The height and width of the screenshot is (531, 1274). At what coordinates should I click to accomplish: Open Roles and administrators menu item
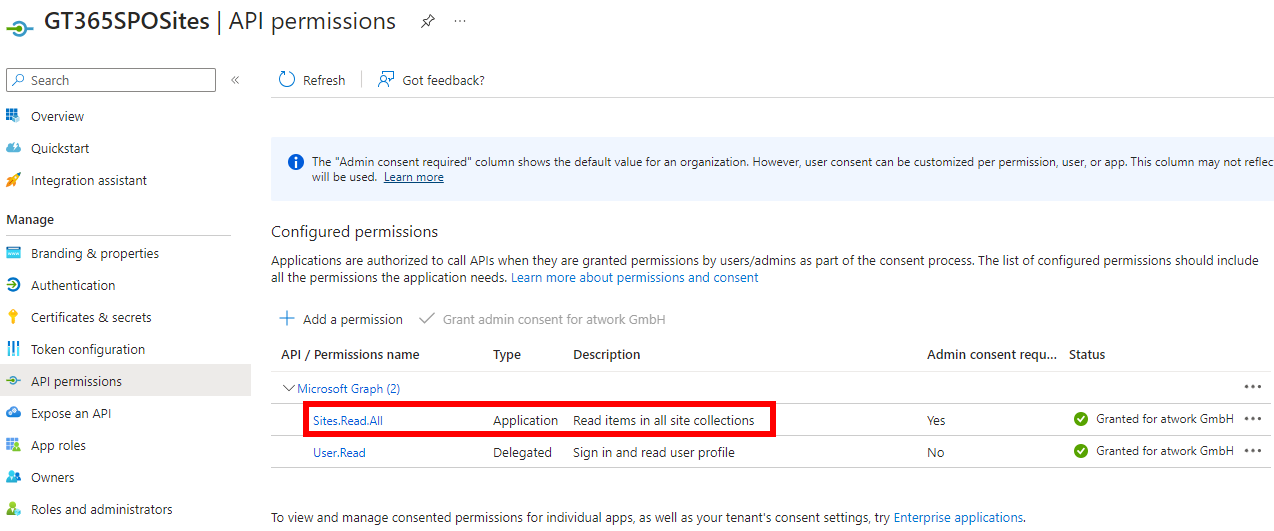pyautogui.click(x=101, y=509)
